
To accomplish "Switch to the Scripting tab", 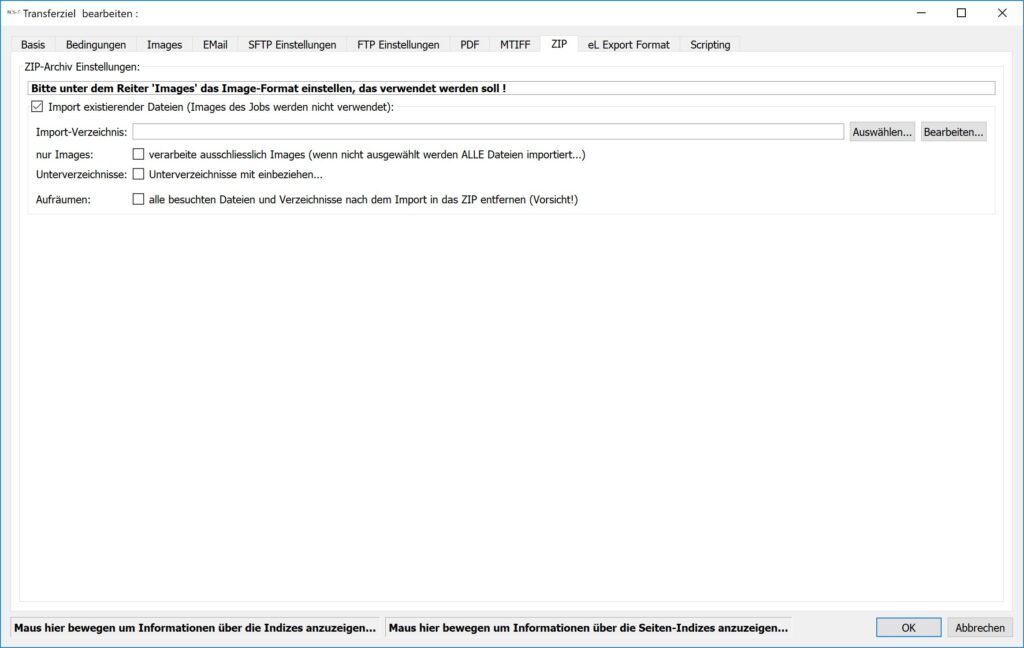I will [710, 44].
